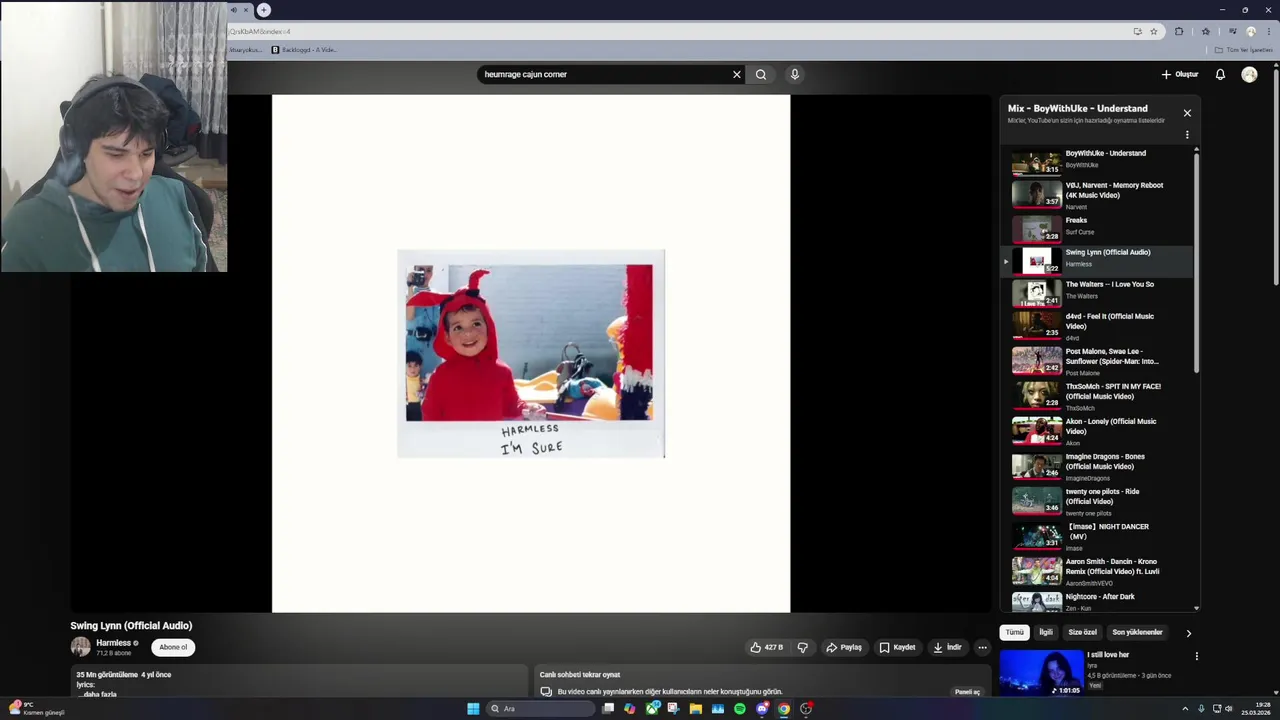Open the Windows Start menu
This screenshot has width=1280, height=720.
(x=473, y=708)
